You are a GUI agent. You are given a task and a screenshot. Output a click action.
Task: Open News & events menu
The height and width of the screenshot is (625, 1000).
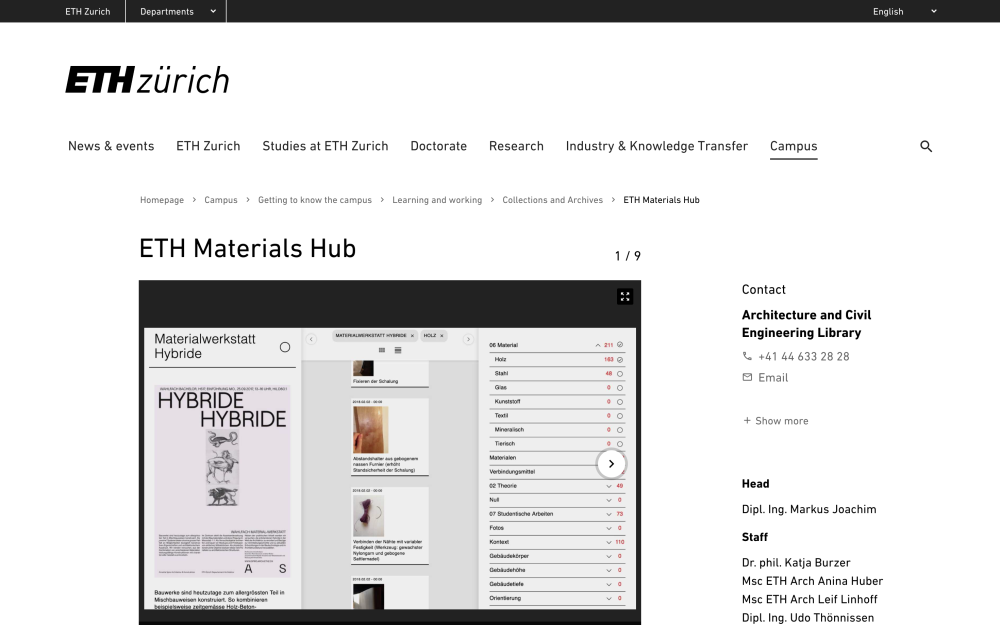coord(111,146)
